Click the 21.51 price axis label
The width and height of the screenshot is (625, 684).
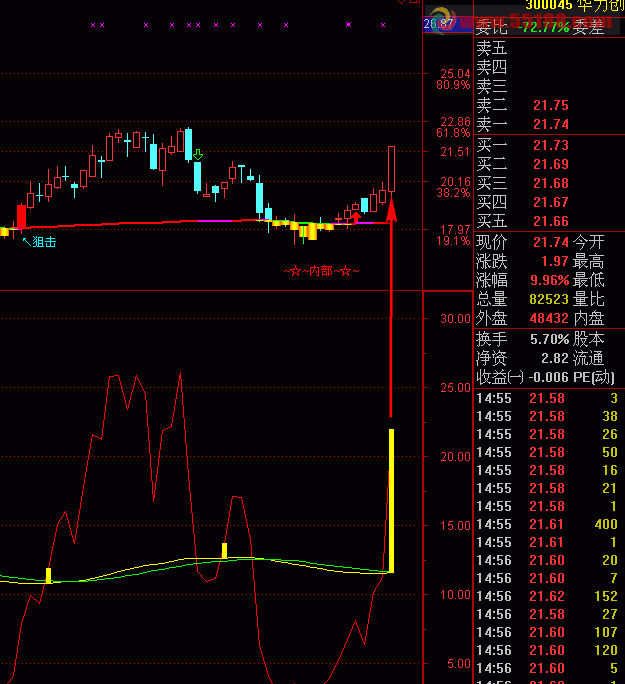[x=455, y=152]
